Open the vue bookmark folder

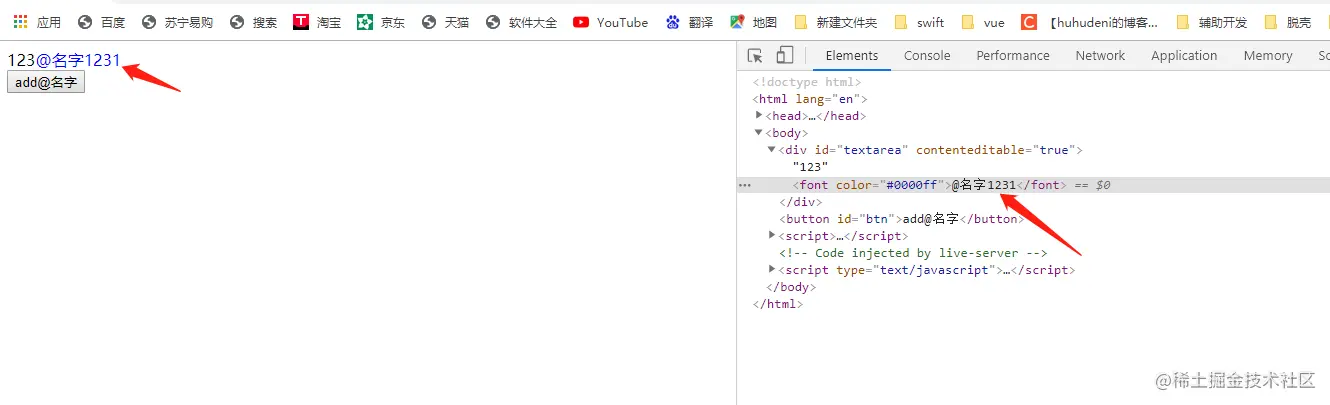click(x=982, y=22)
